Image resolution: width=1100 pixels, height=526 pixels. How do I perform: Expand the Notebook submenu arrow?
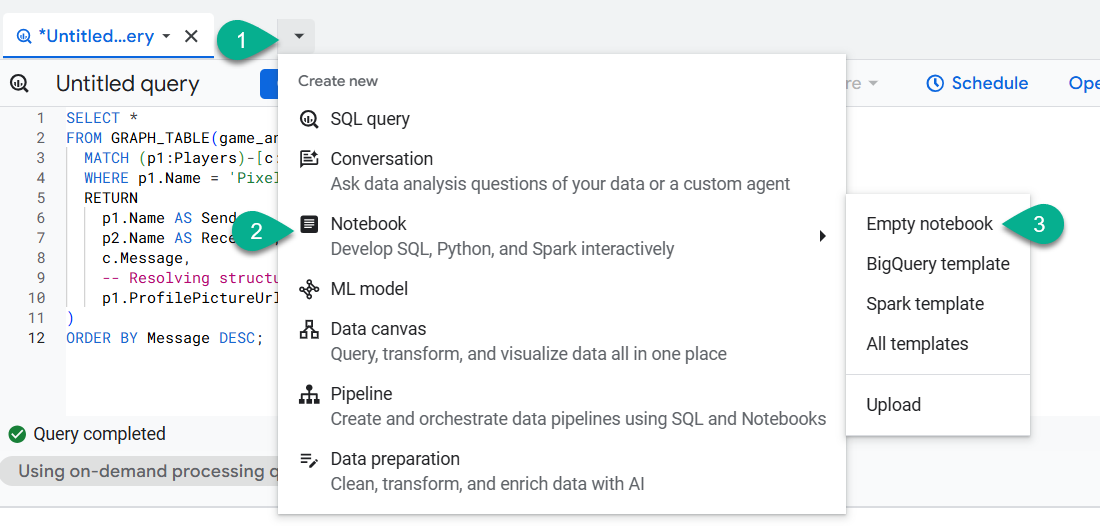[x=822, y=236]
